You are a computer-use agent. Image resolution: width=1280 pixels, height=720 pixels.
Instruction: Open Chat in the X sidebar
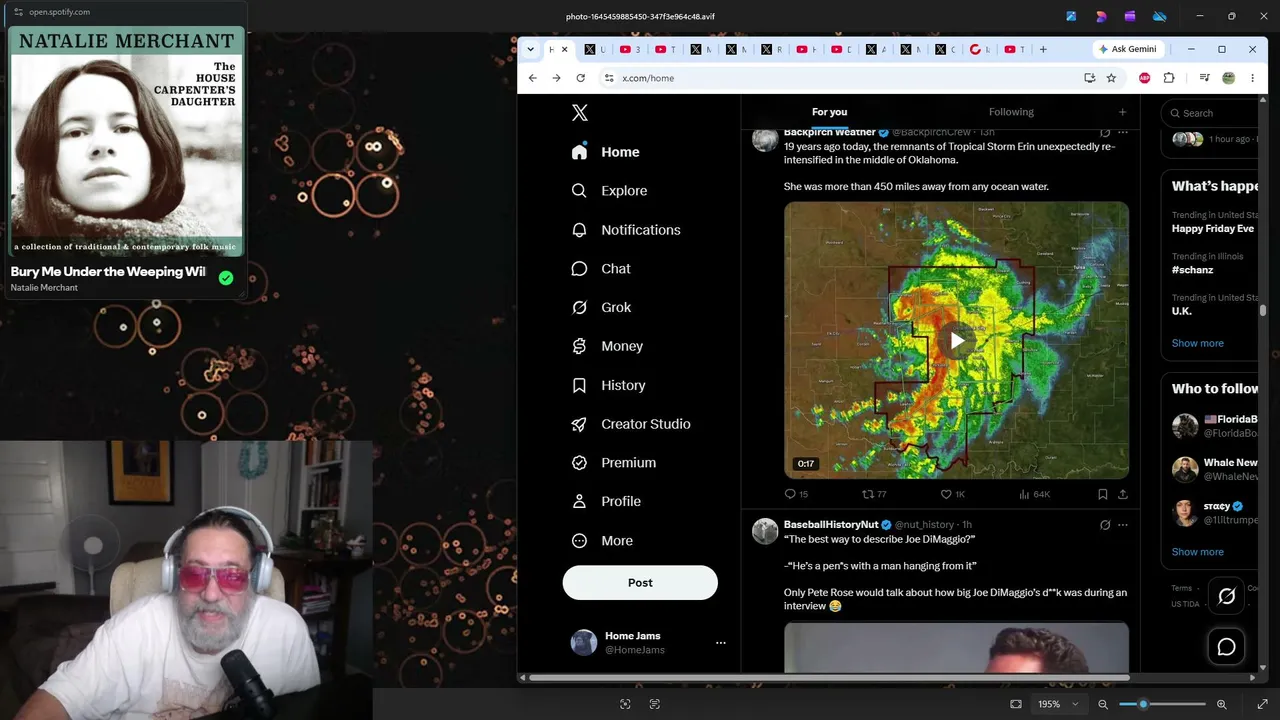(601, 269)
